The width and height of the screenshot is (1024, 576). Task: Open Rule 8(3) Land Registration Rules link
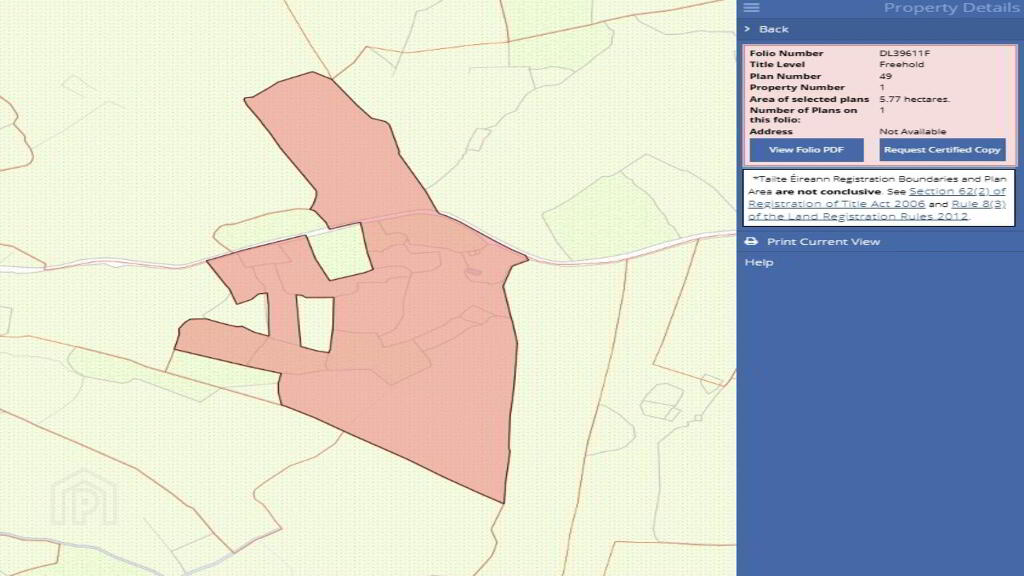[877, 210]
